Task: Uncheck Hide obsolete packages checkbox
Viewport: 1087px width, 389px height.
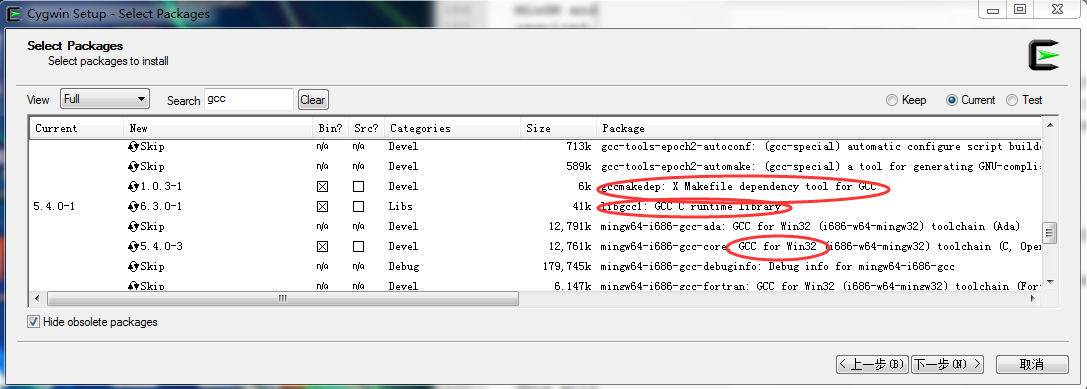Action: (33, 322)
